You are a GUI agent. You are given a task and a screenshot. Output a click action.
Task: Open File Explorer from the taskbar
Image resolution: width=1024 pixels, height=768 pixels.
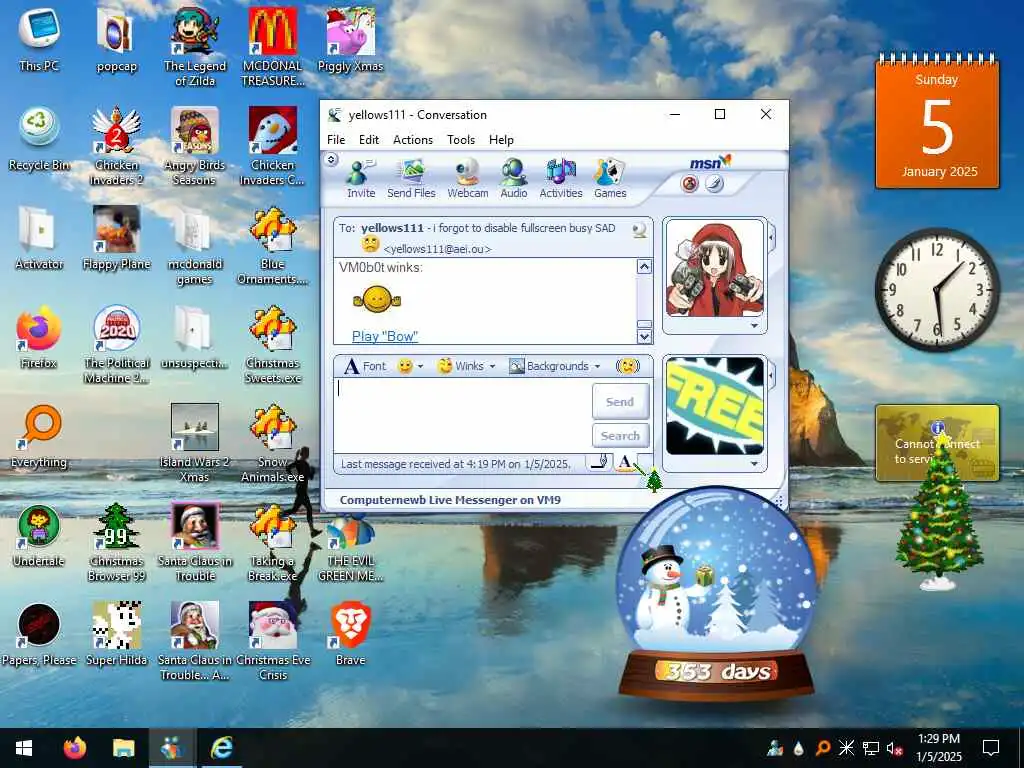click(123, 748)
